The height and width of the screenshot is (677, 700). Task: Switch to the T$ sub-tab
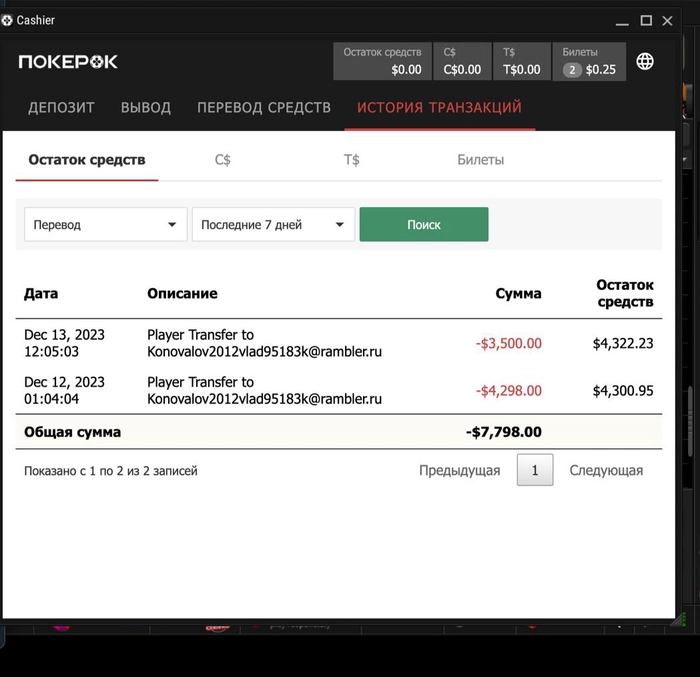click(x=351, y=160)
